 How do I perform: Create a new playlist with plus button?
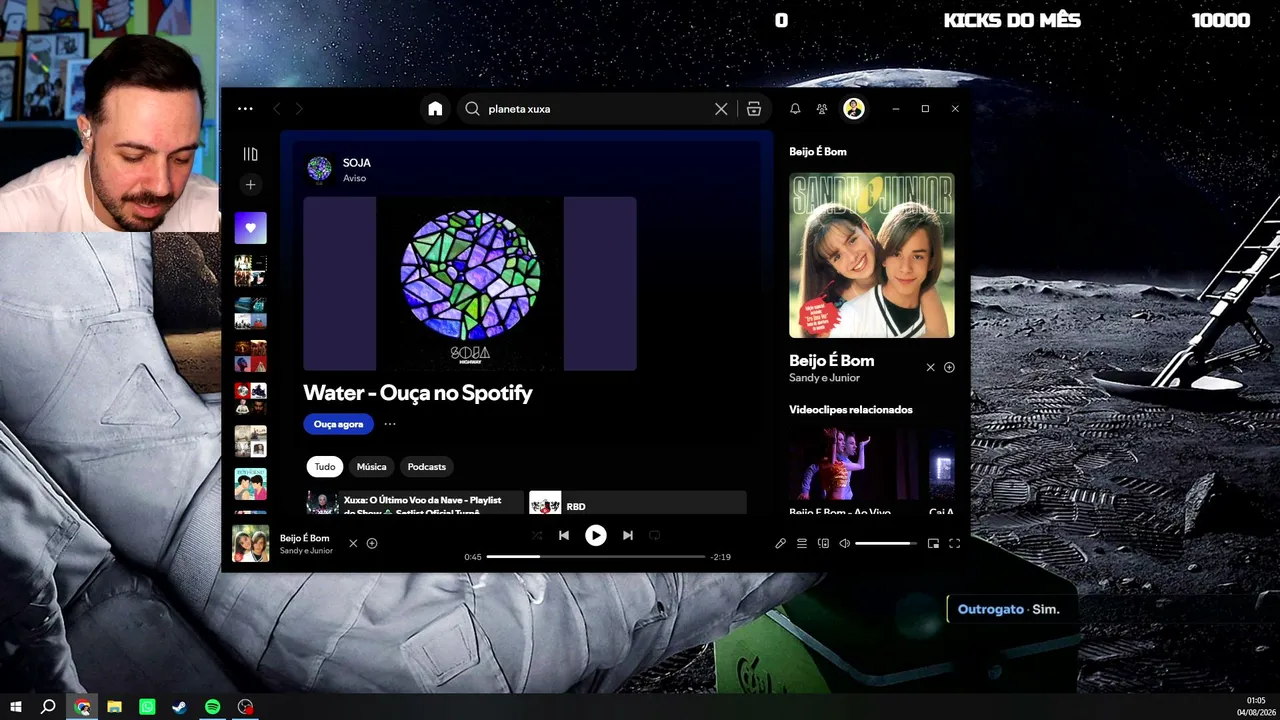pyautogui.click(x=250, y=184)
